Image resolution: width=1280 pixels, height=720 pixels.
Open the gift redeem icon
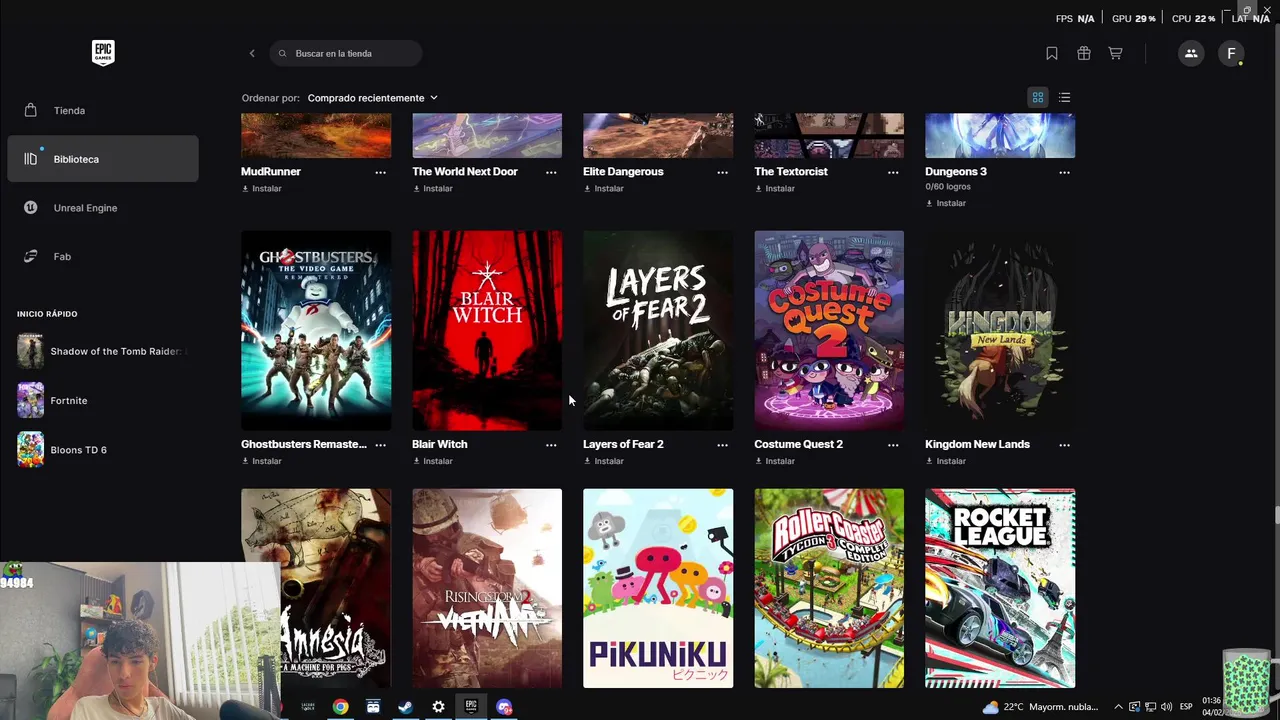[x=1084, y=53]
